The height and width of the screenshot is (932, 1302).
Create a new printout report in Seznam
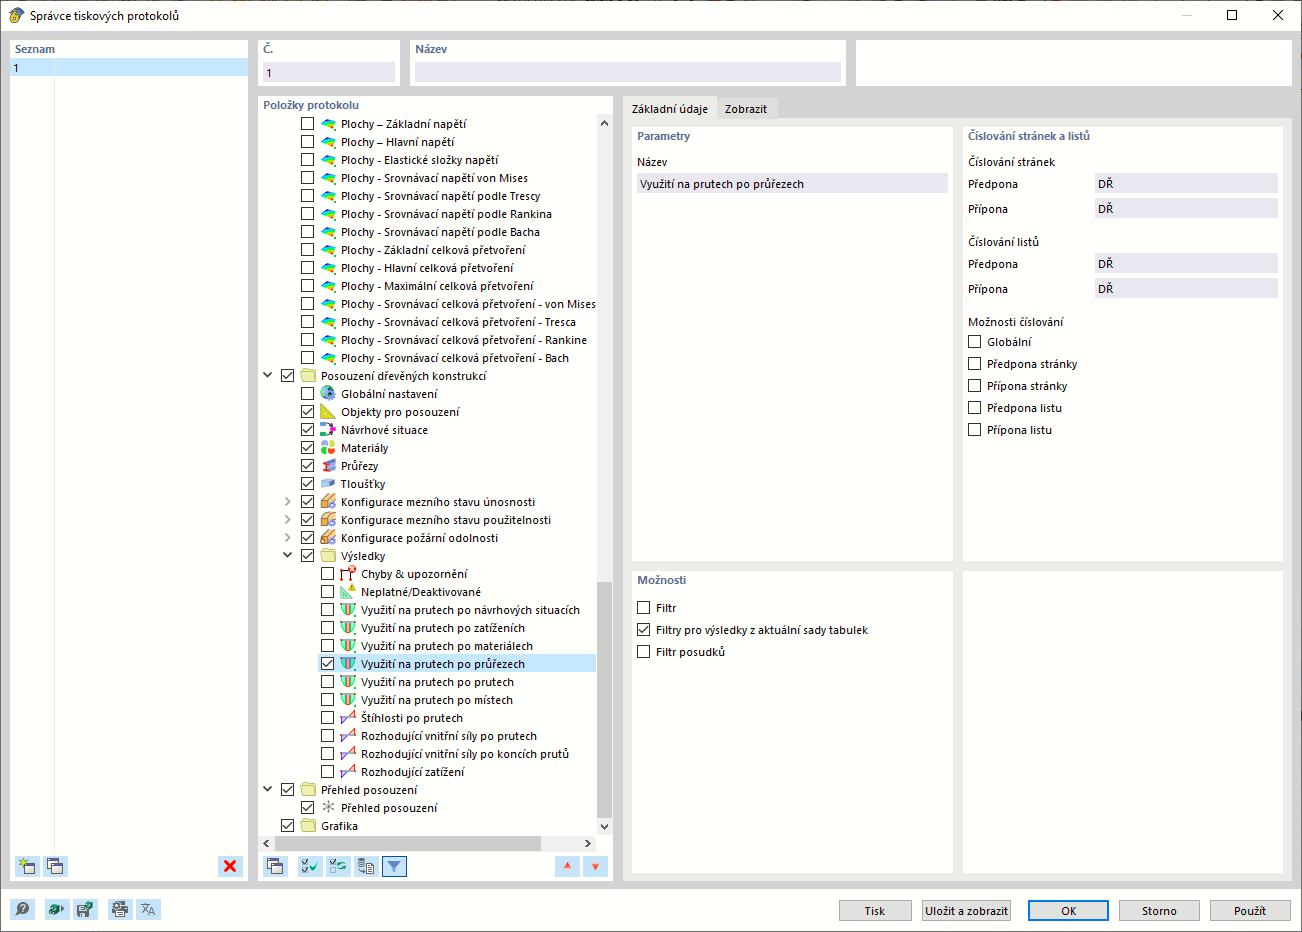pos(27,866)
